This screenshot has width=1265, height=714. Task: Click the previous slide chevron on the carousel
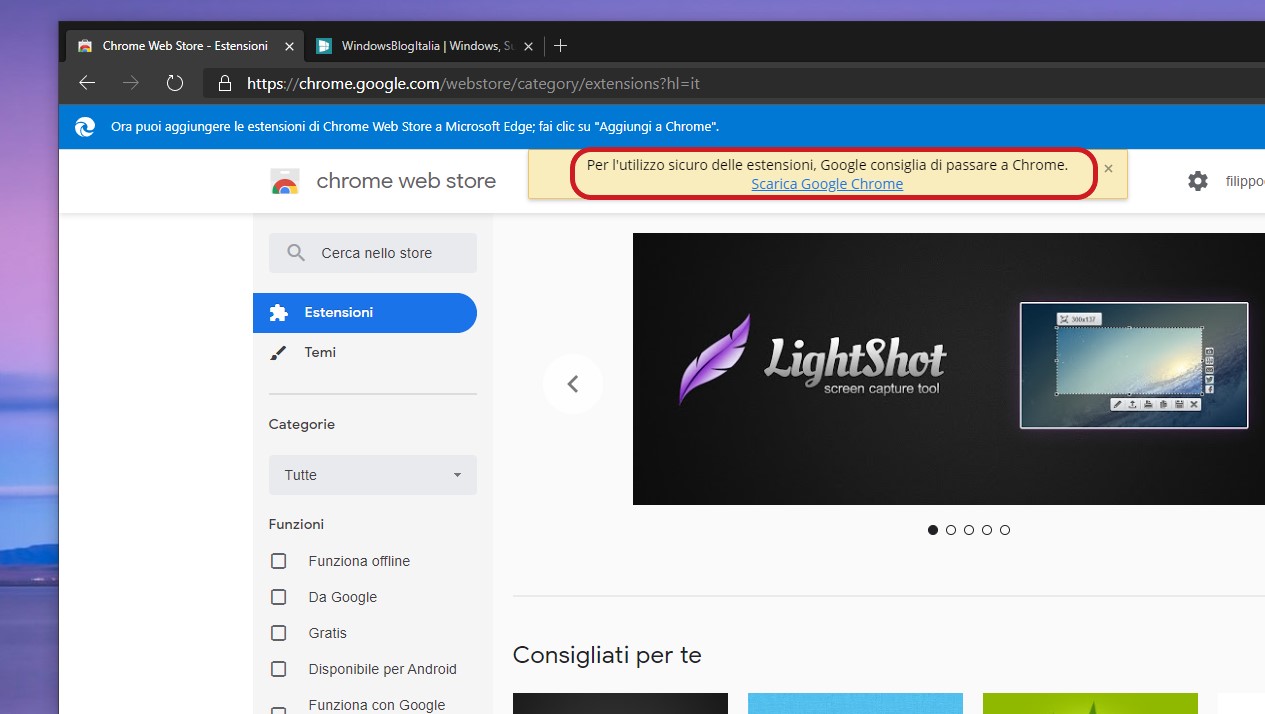573,384
